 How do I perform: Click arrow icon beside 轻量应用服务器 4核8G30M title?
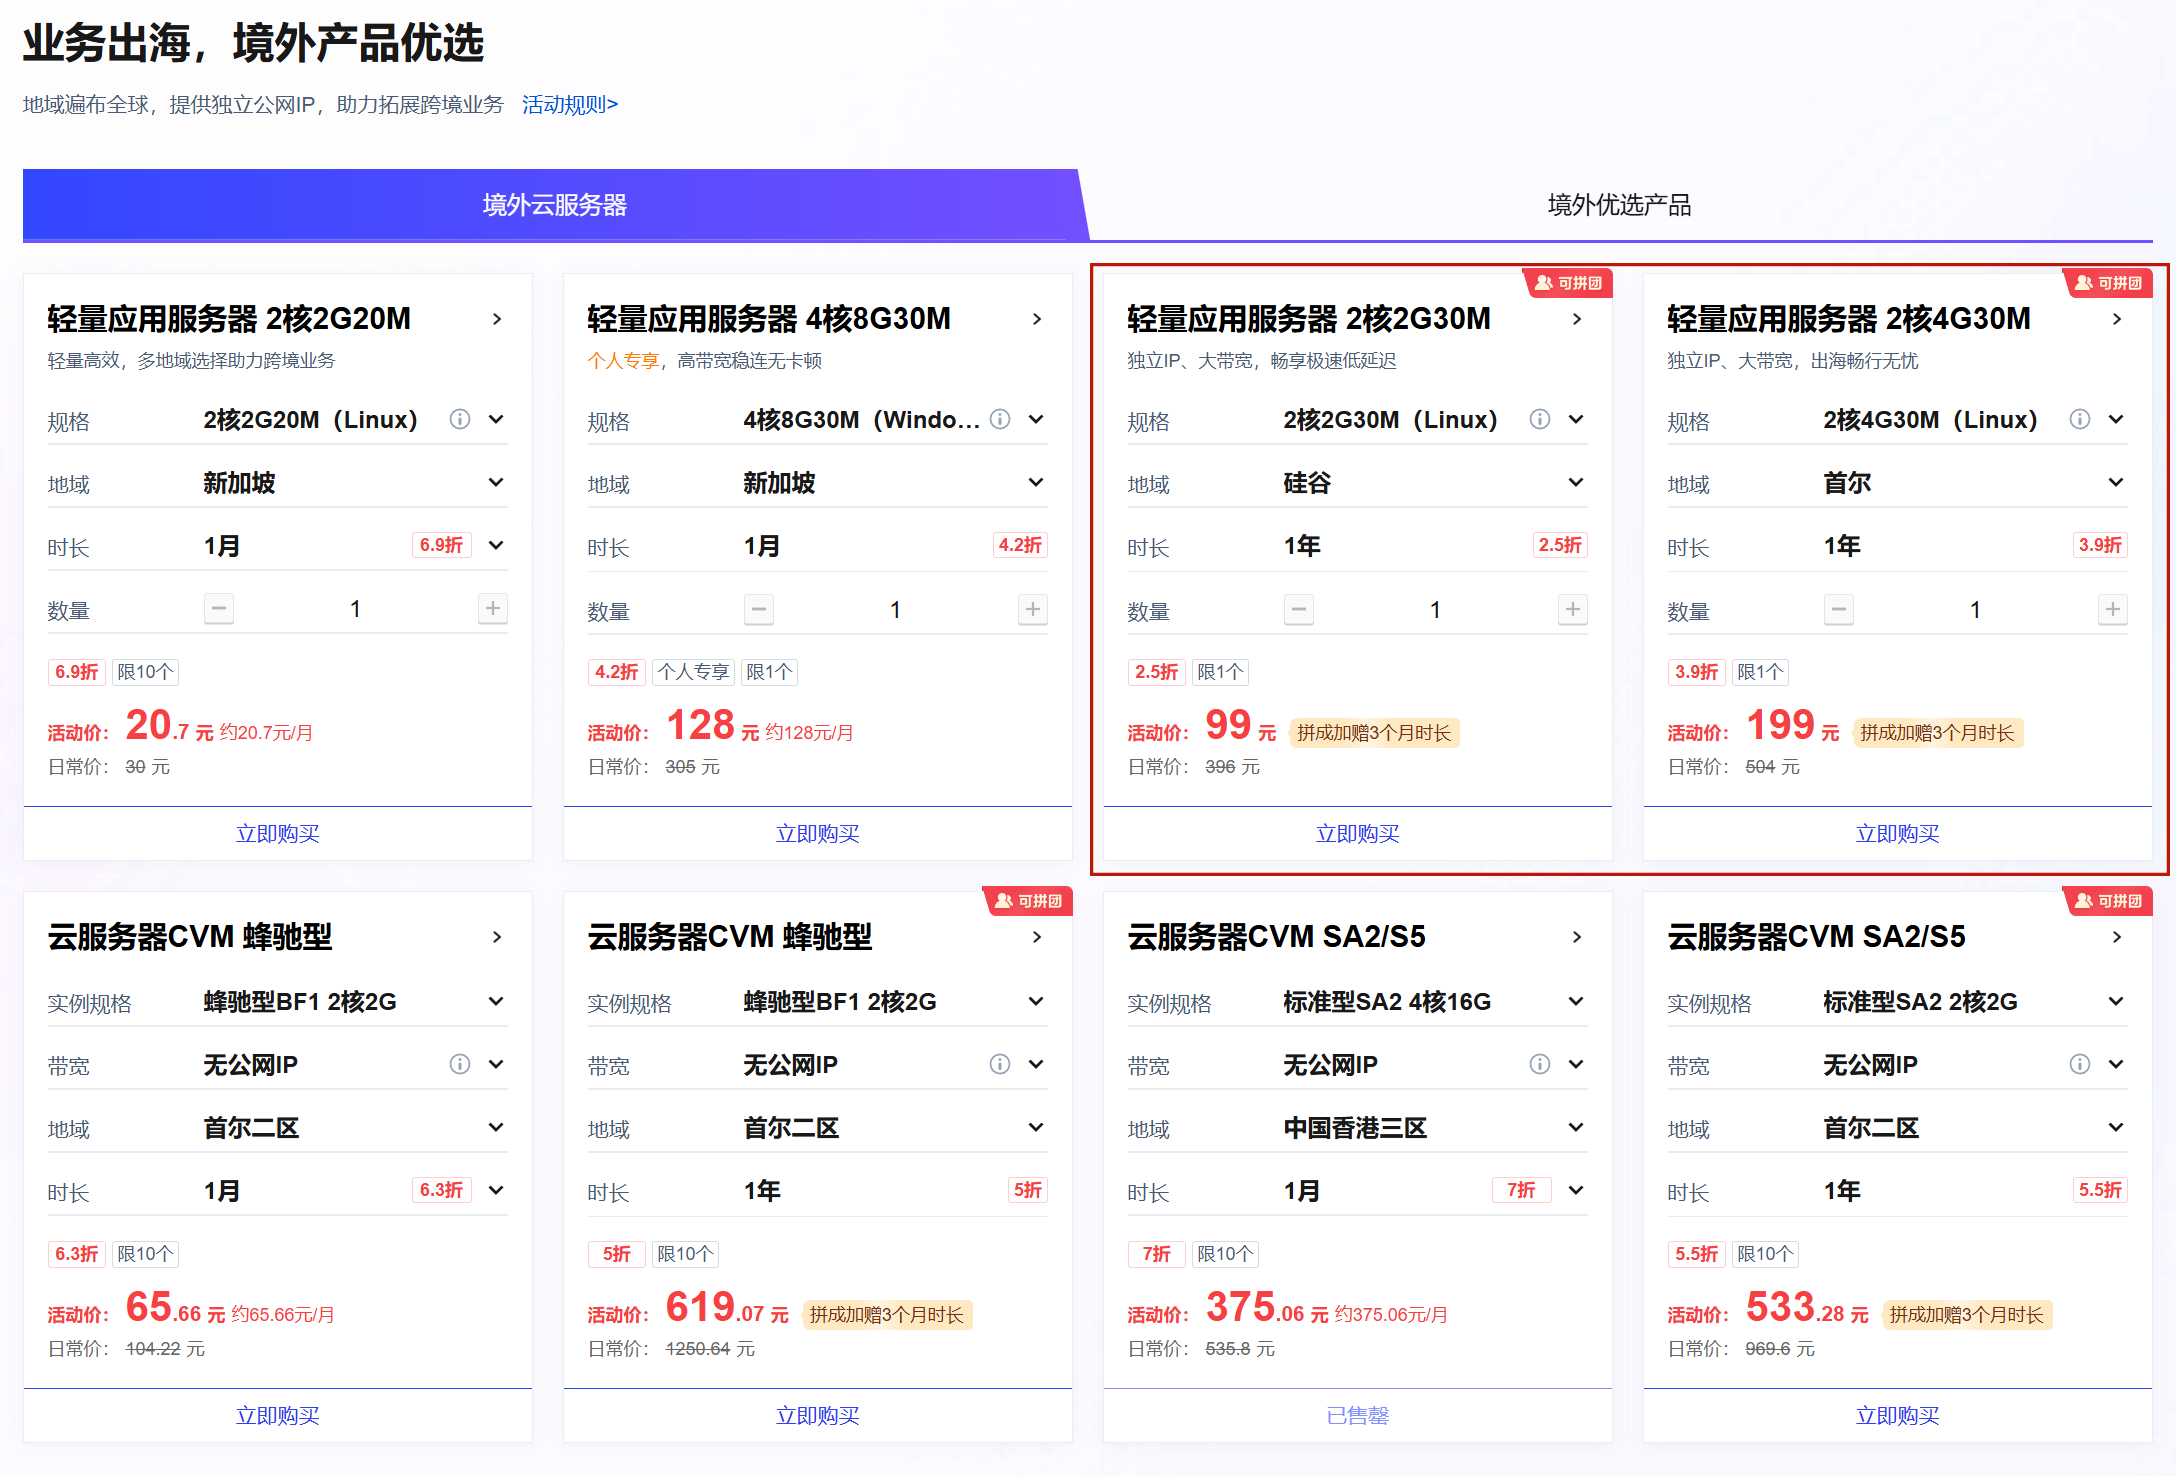point(1037,319)
